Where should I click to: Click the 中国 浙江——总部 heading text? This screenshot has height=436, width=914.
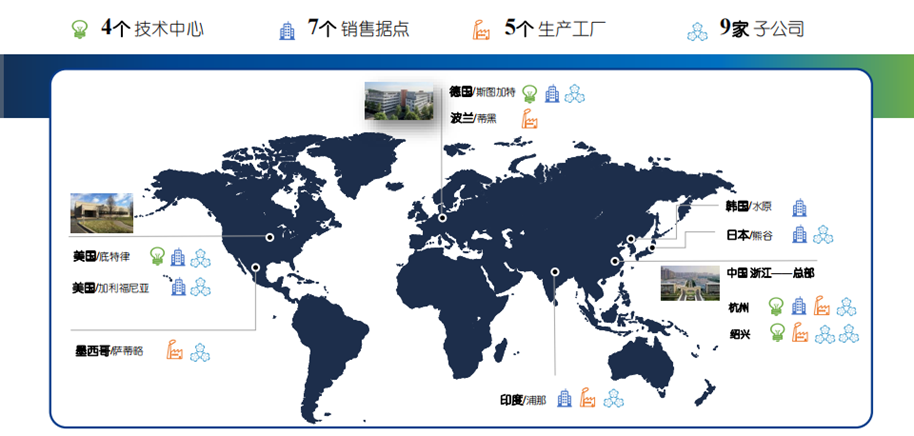770,272
